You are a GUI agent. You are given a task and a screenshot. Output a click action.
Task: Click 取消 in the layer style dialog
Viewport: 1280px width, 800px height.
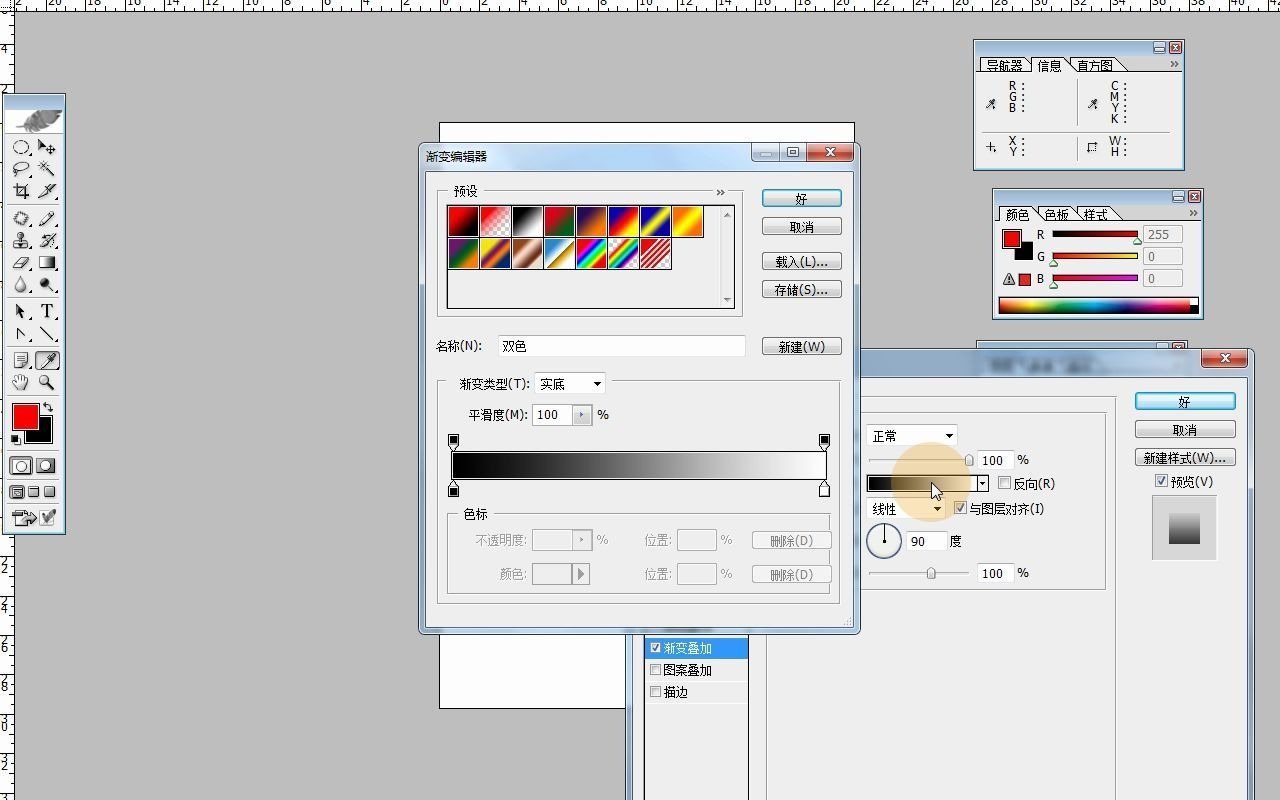tap(1185, 430)
